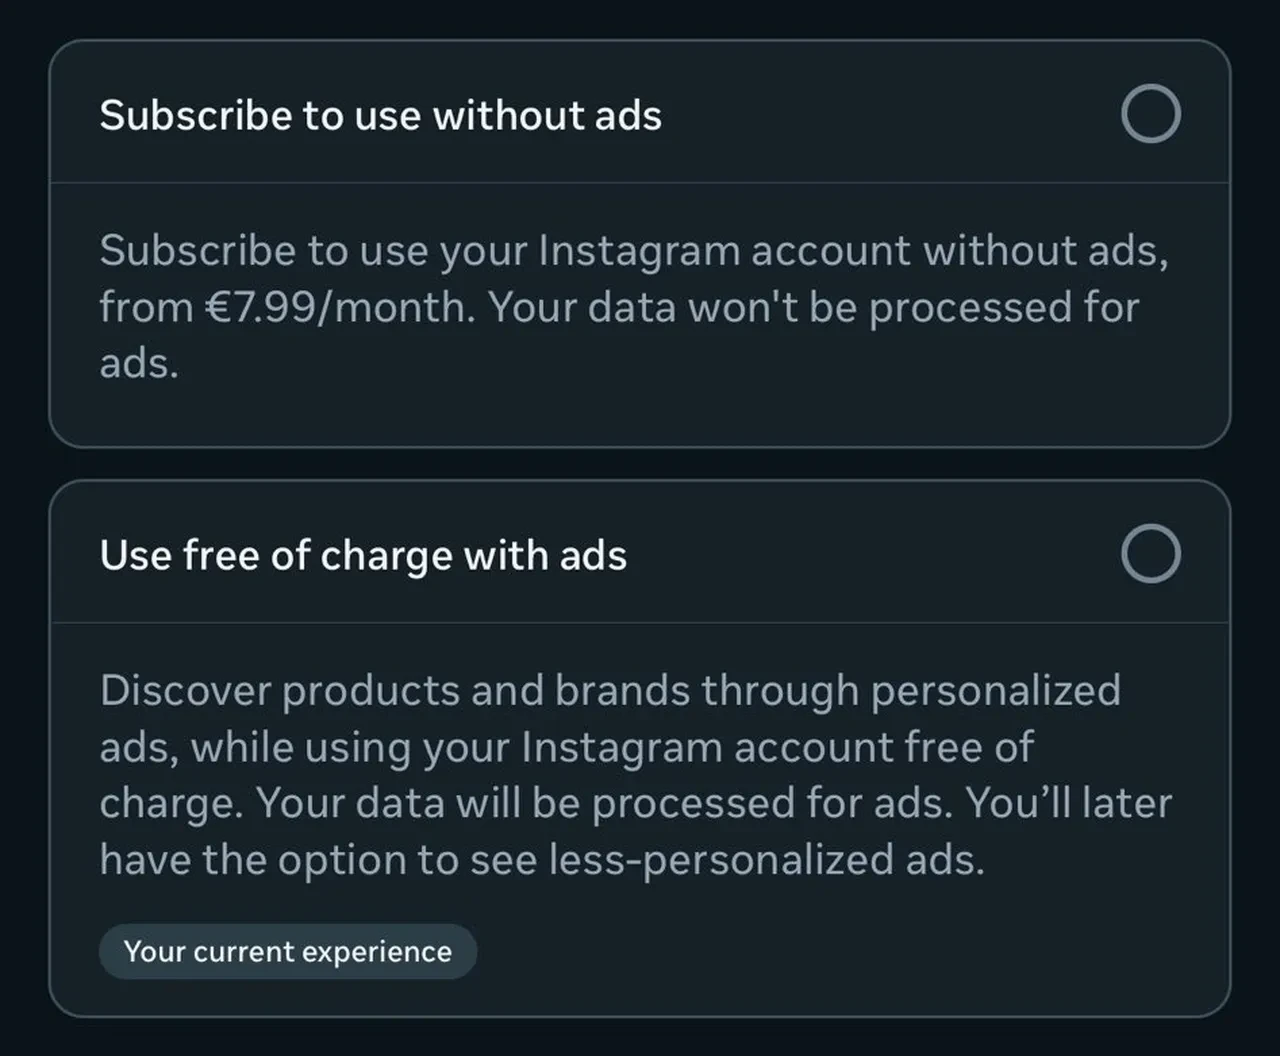Select the subscription option card

640,240
